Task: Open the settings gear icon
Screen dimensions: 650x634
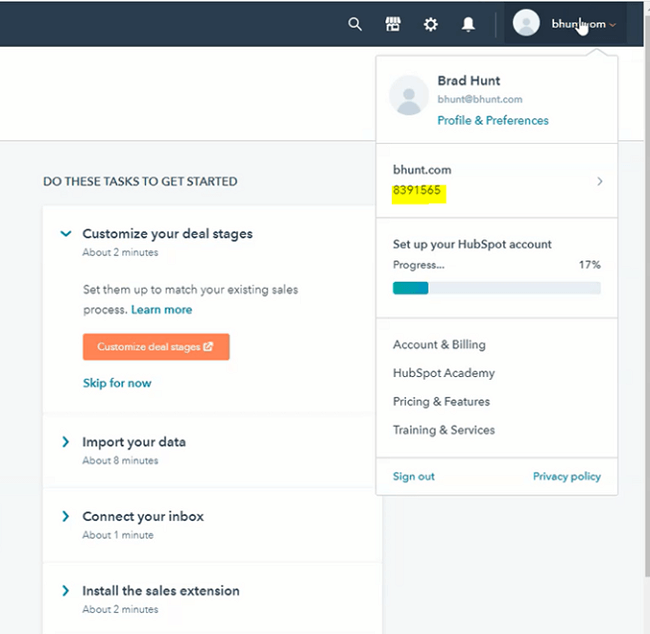Action: coord(430,24)
